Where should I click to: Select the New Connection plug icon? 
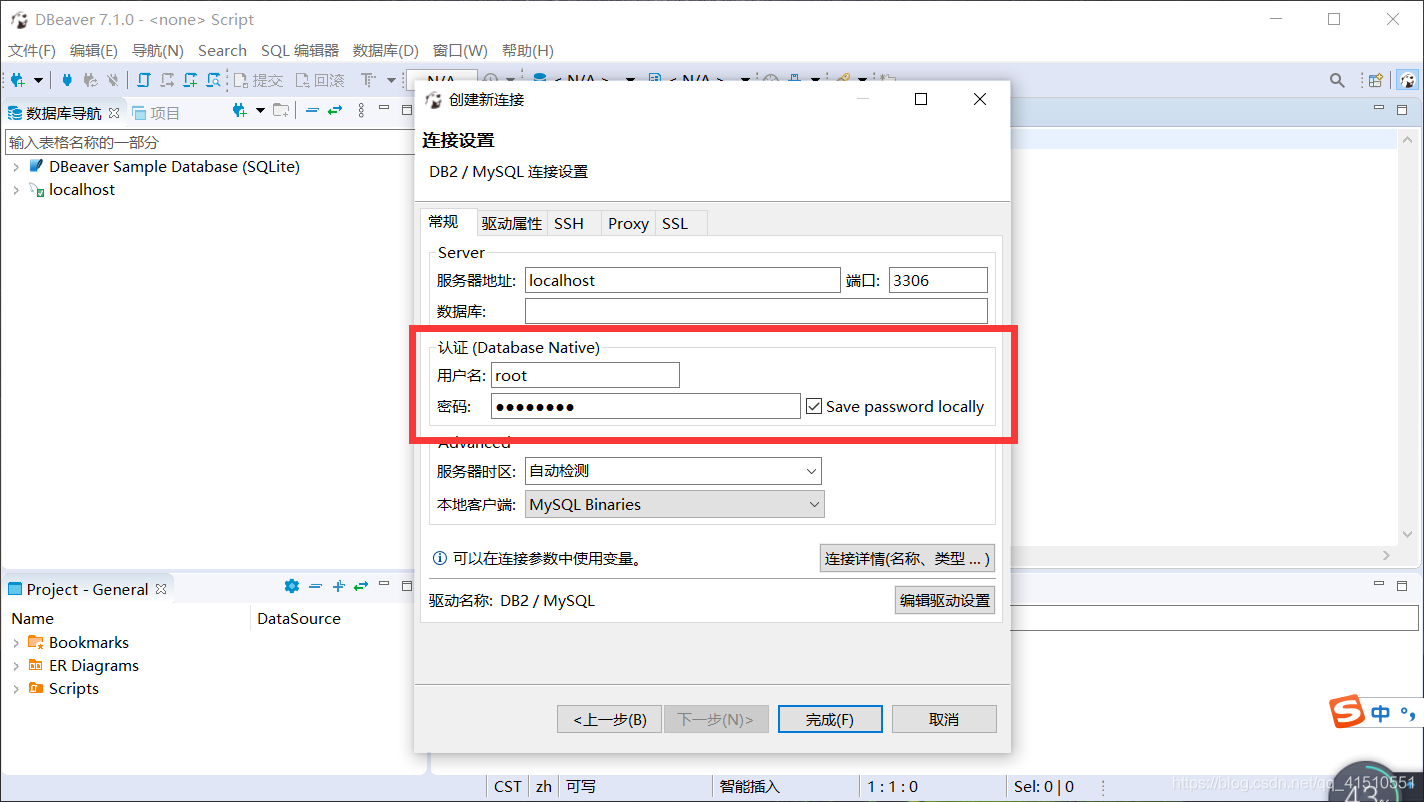17,78
